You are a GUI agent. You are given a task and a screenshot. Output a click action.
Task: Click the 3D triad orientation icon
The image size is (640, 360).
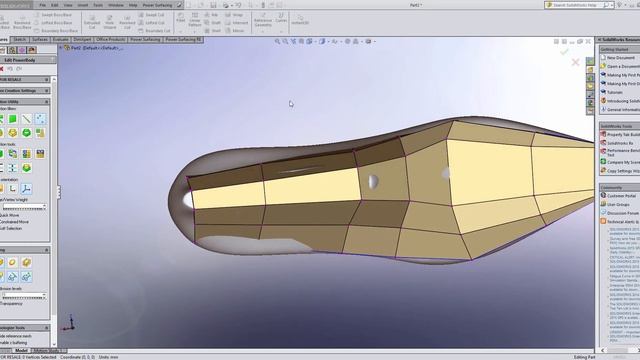pyautogui.click(x=27, y=189)
